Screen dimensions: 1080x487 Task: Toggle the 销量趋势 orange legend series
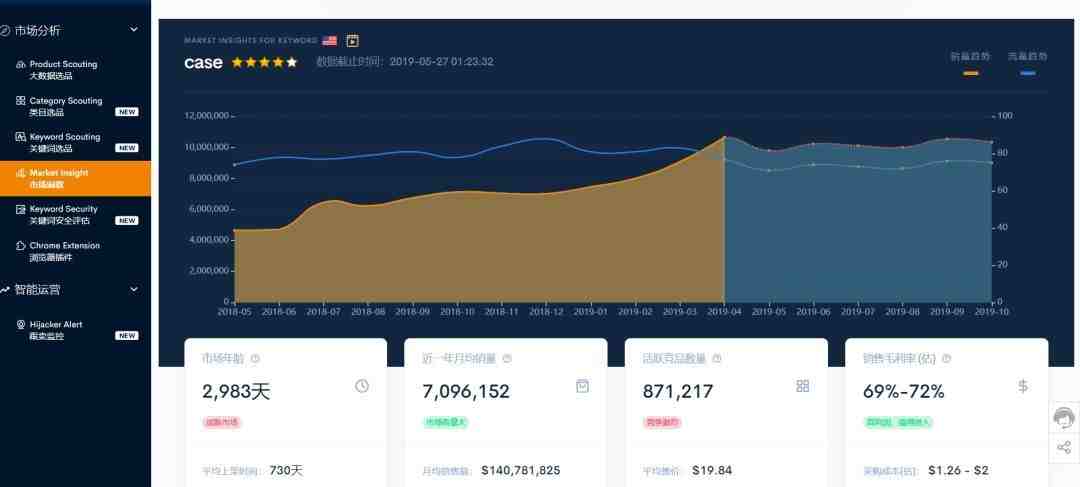coord(970,62)
